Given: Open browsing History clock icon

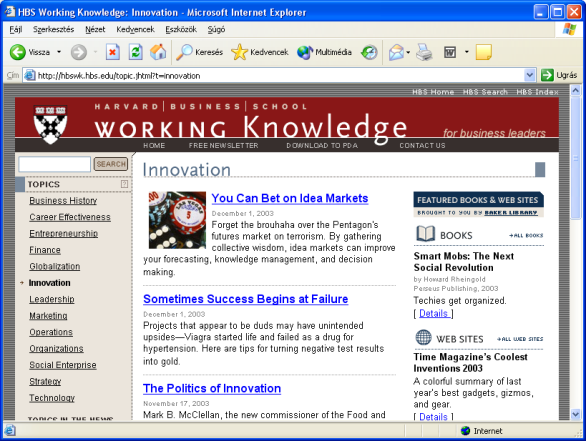Looking at the screenshot, I should 369,52.
